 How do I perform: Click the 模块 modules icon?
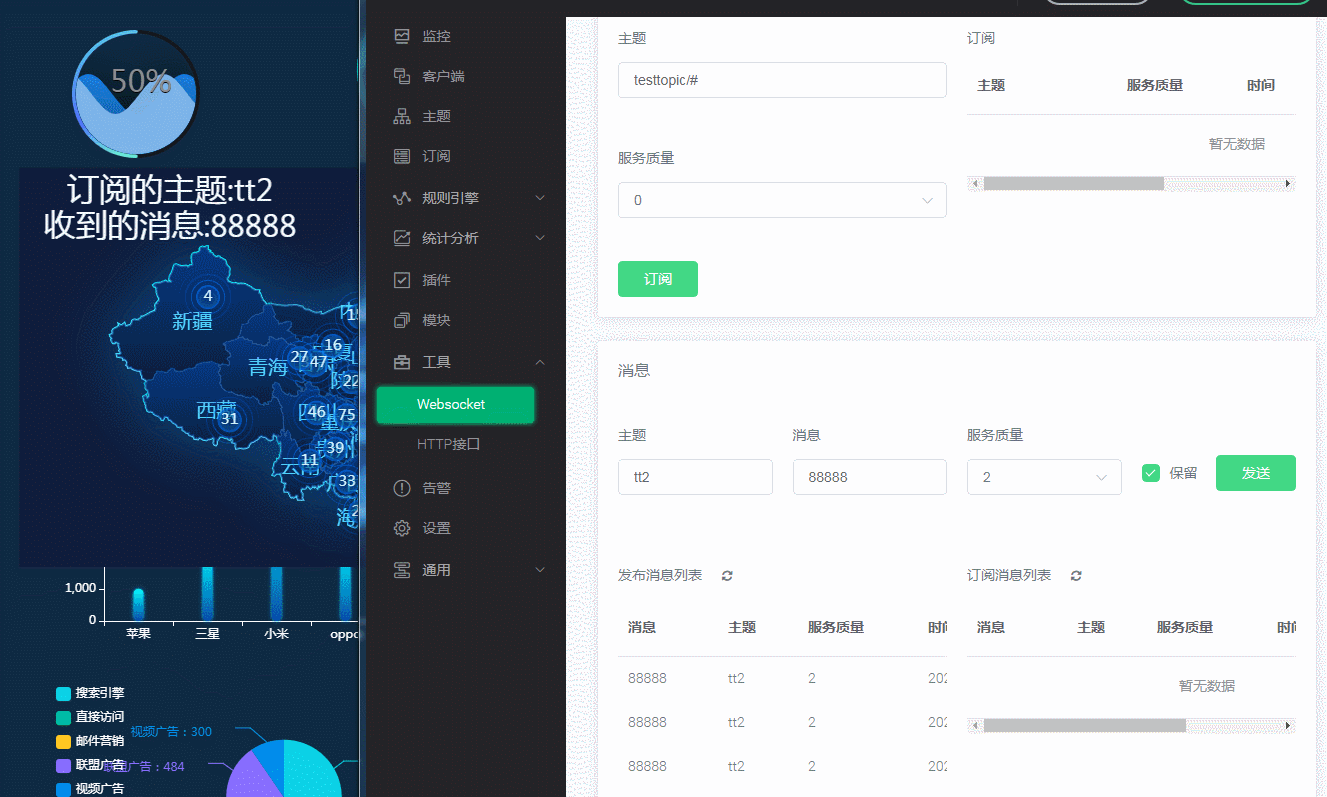tap(402, 320)
